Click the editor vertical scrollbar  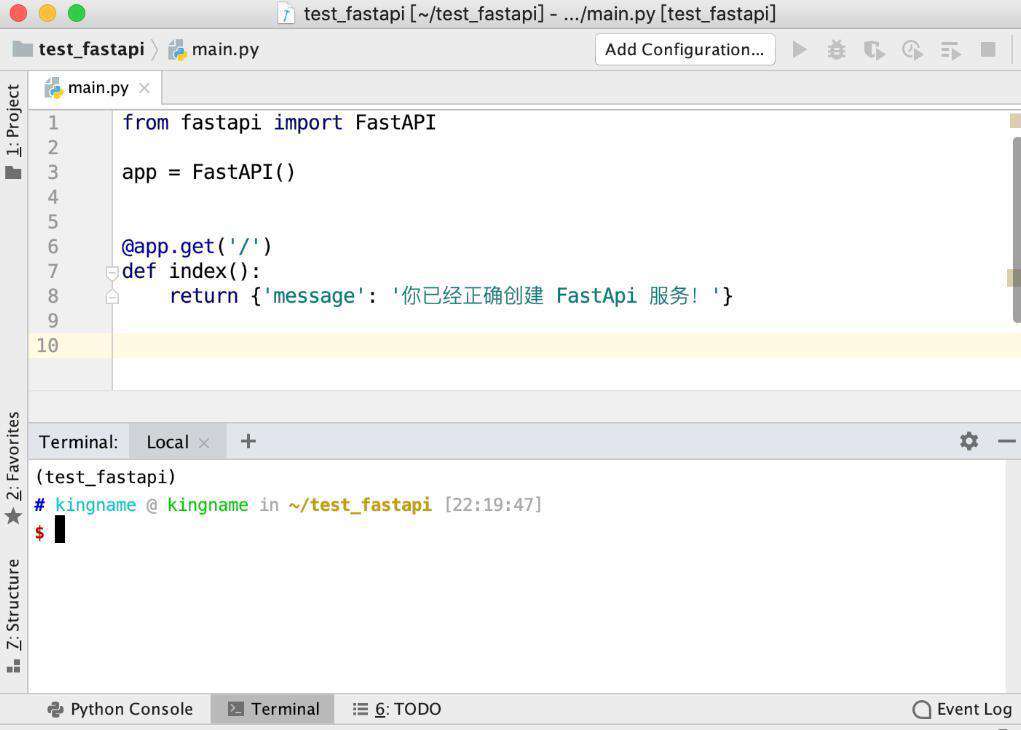click(x=1016, y=229)
